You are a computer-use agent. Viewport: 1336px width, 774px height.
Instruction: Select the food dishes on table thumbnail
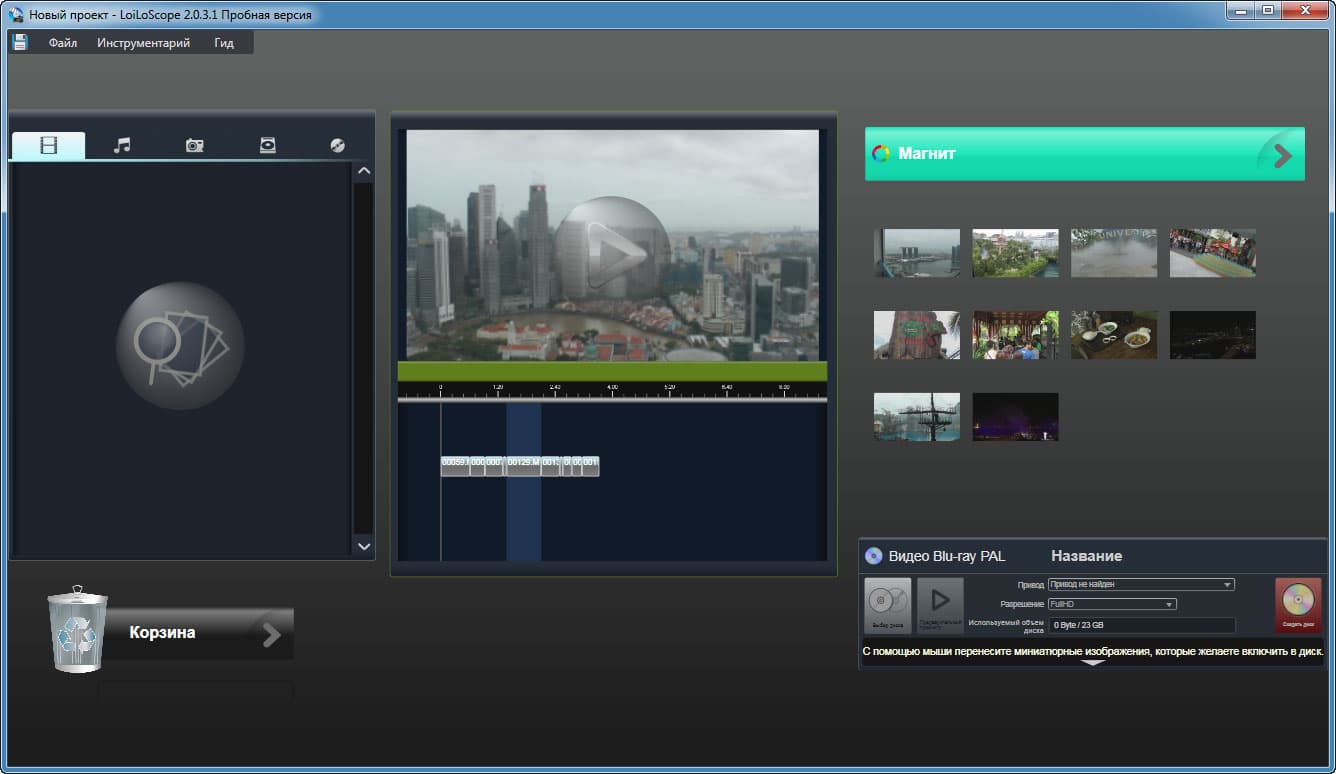tap(1114, 335)
